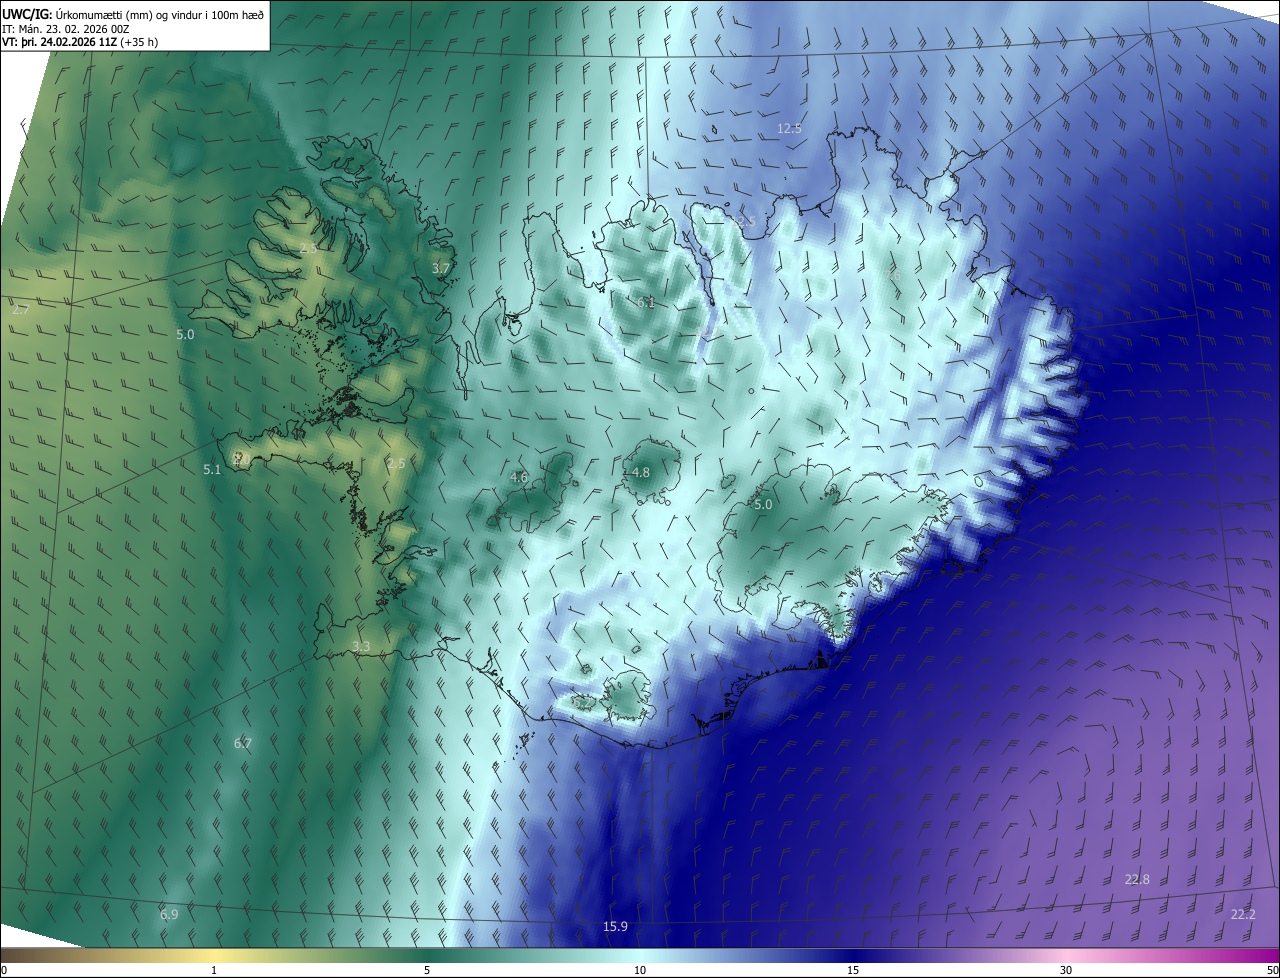This screenshot has height=978, width=1280.
Task: Click the colorbar tick label '50'
Action: (1272, 970)
